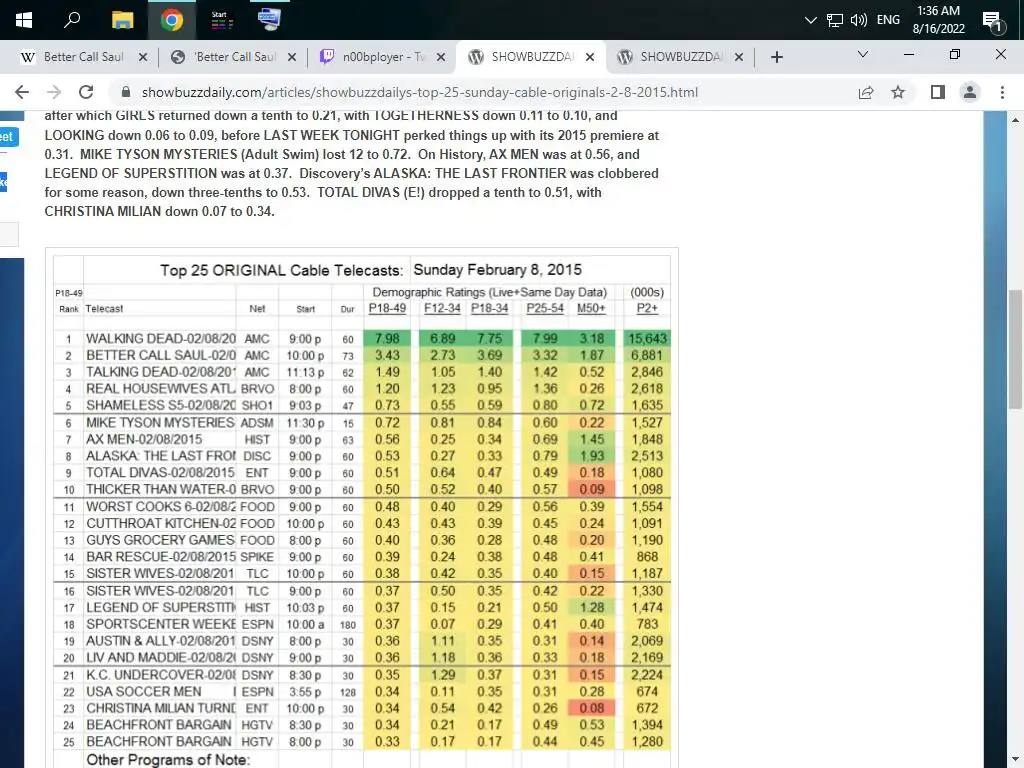Open Chrome three-dot menu
Image resolution: width=1024 pixels, height=768 pixels.
tap(1002, 92)
